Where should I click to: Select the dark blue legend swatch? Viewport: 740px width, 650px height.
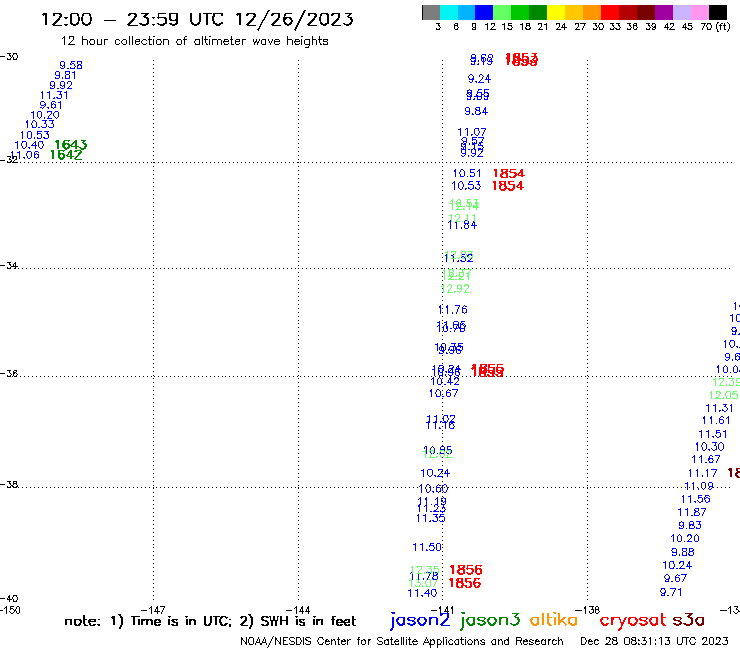(484, 12)
